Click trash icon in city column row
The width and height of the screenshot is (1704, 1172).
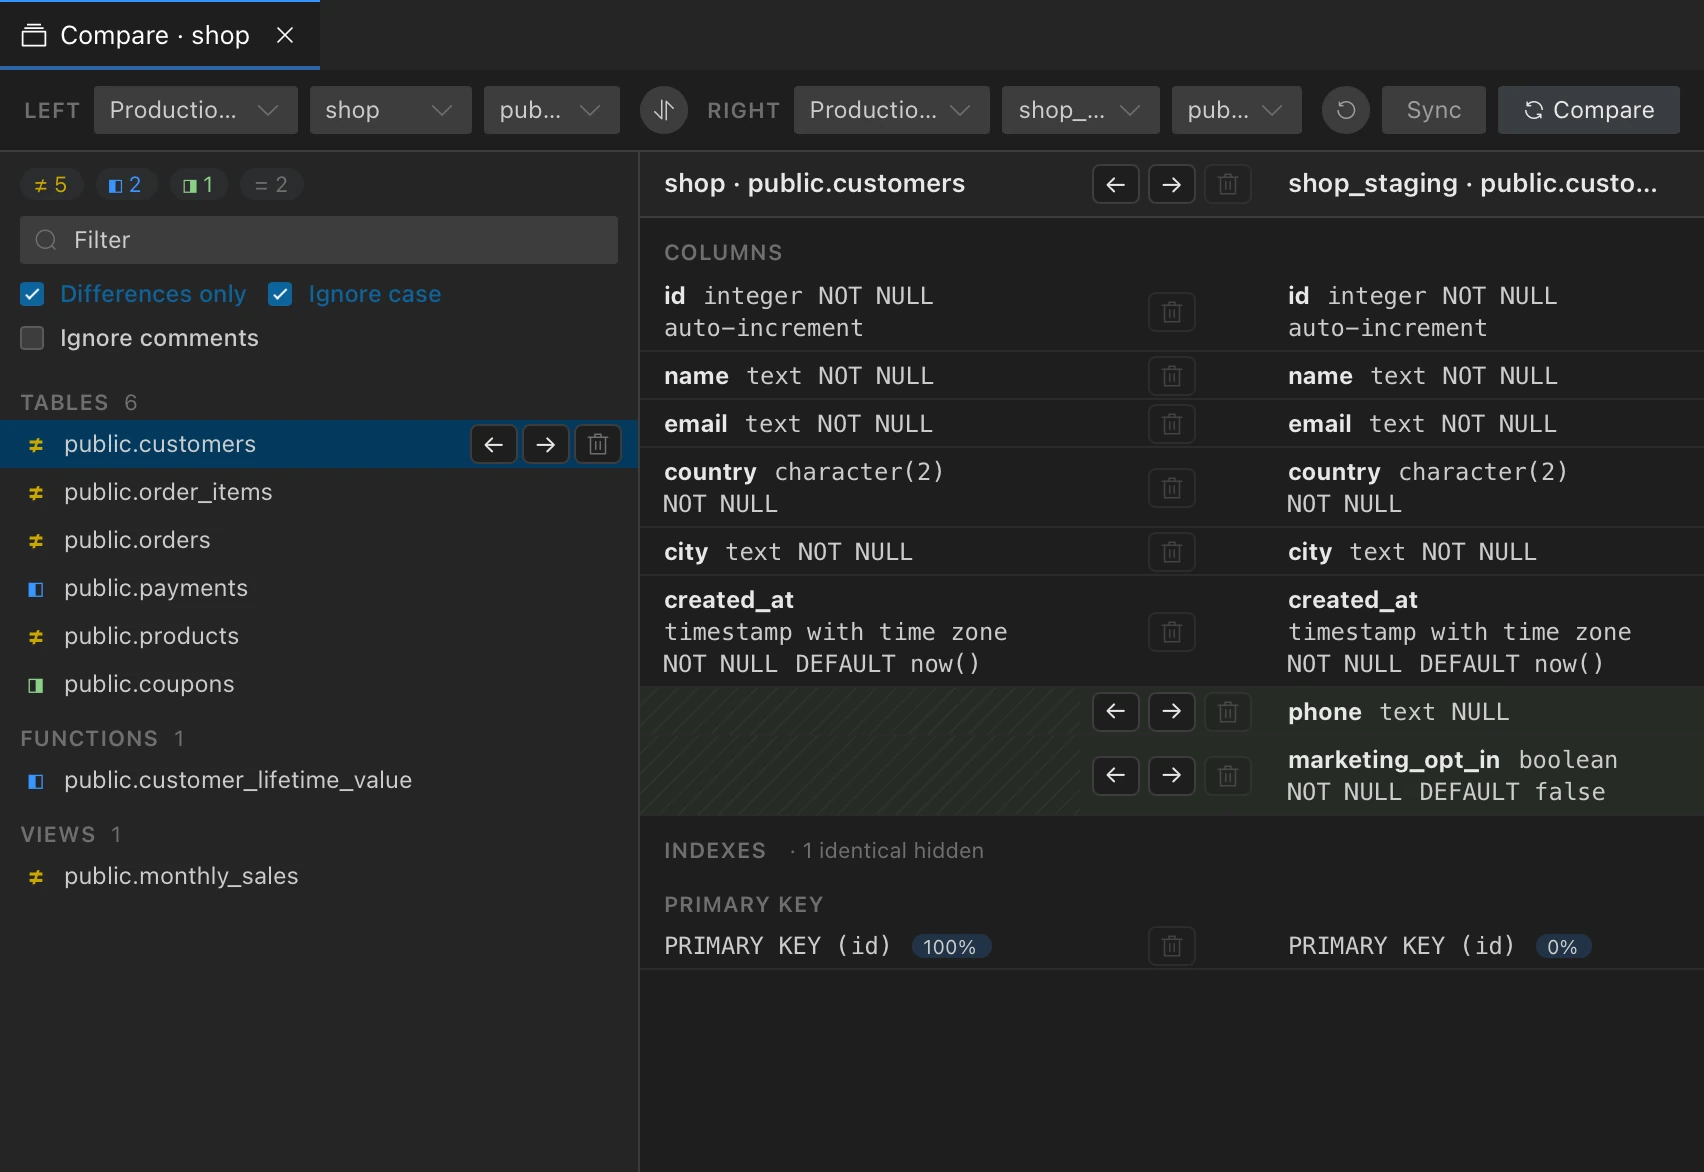[1172, 552]
